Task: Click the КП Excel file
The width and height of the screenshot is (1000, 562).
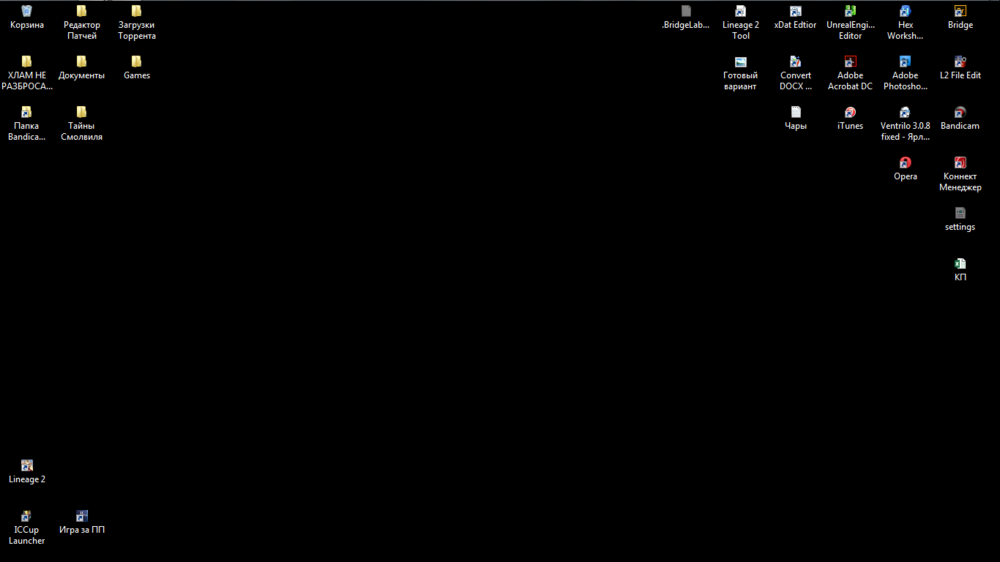Action: pos(960,265)
